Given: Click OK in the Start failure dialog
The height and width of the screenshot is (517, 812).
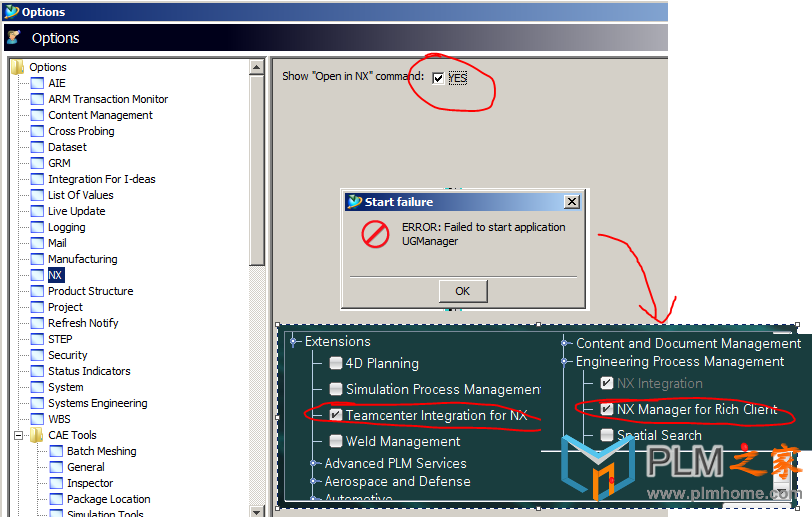Looking at the screenshot, I should click(463, 291).
